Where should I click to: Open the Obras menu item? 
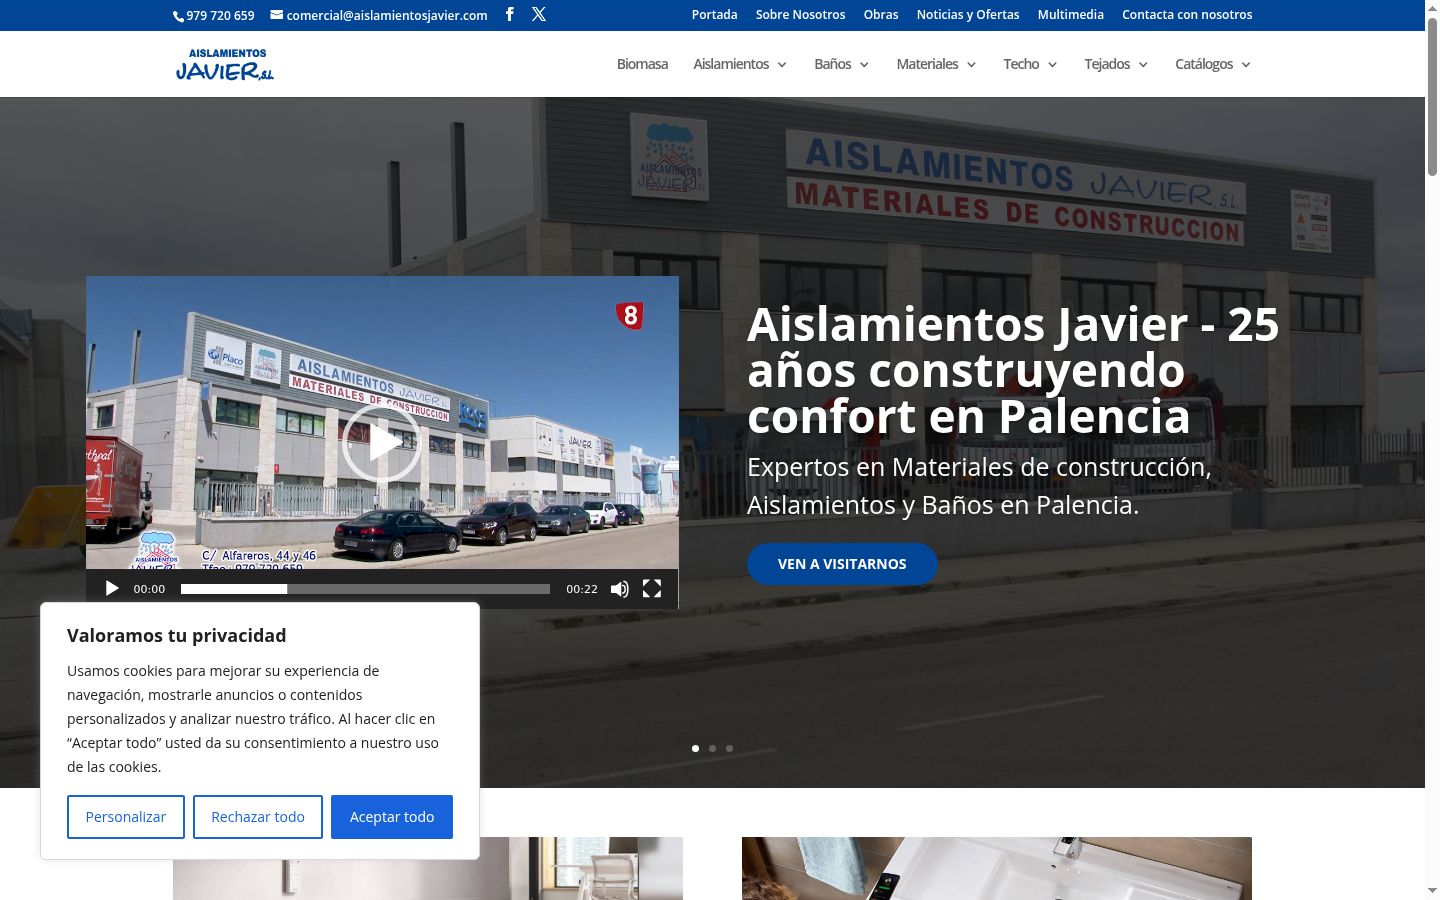click(x=881, y=14)
